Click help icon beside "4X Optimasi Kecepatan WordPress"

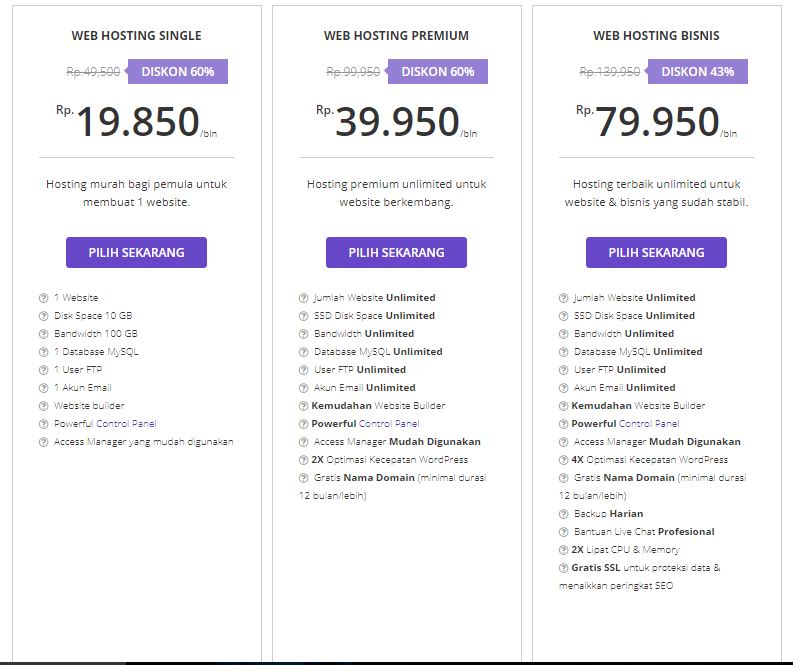pos(563,460)
